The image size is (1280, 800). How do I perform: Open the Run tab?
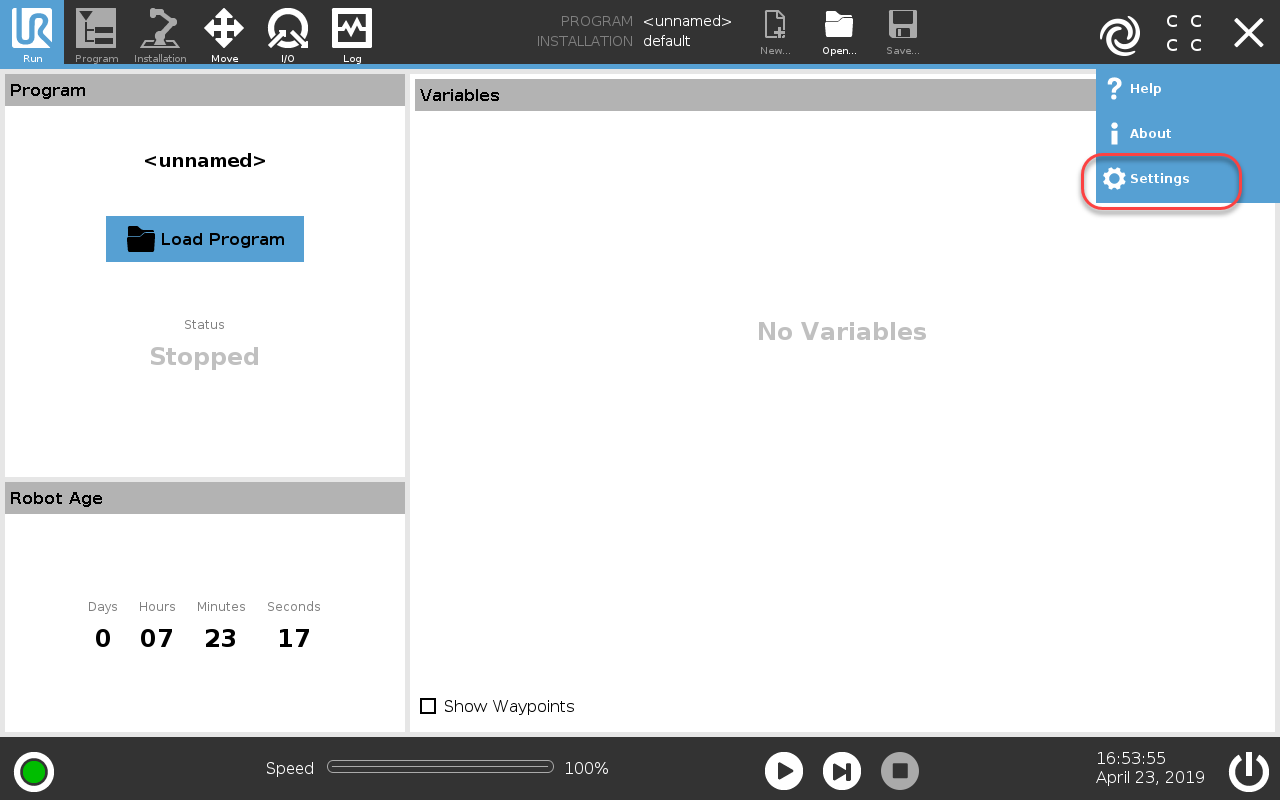click(32, 32)
